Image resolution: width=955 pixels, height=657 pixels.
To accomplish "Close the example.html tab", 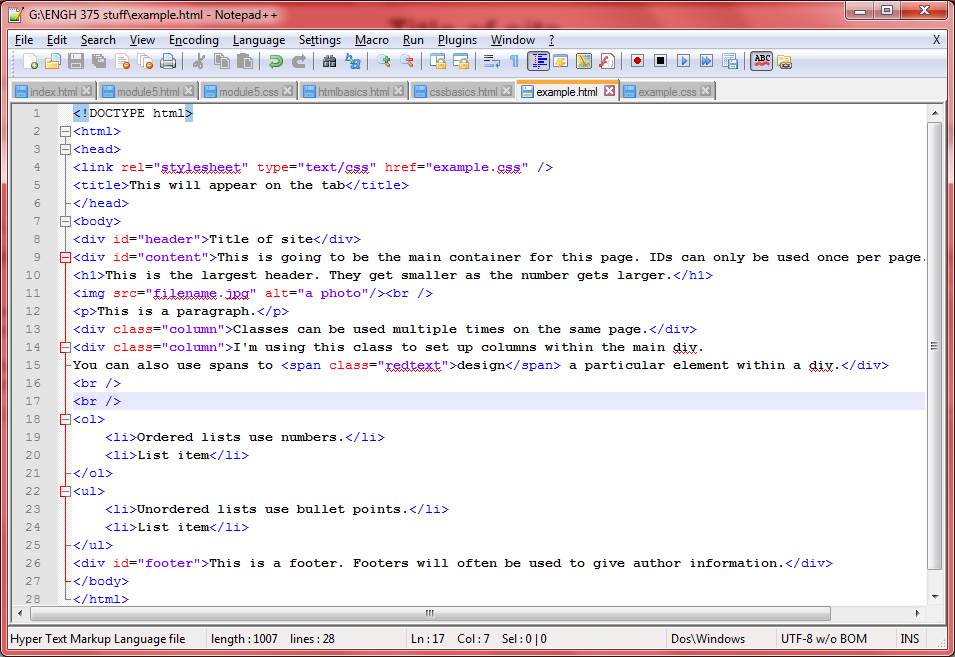I will point(609,91).
